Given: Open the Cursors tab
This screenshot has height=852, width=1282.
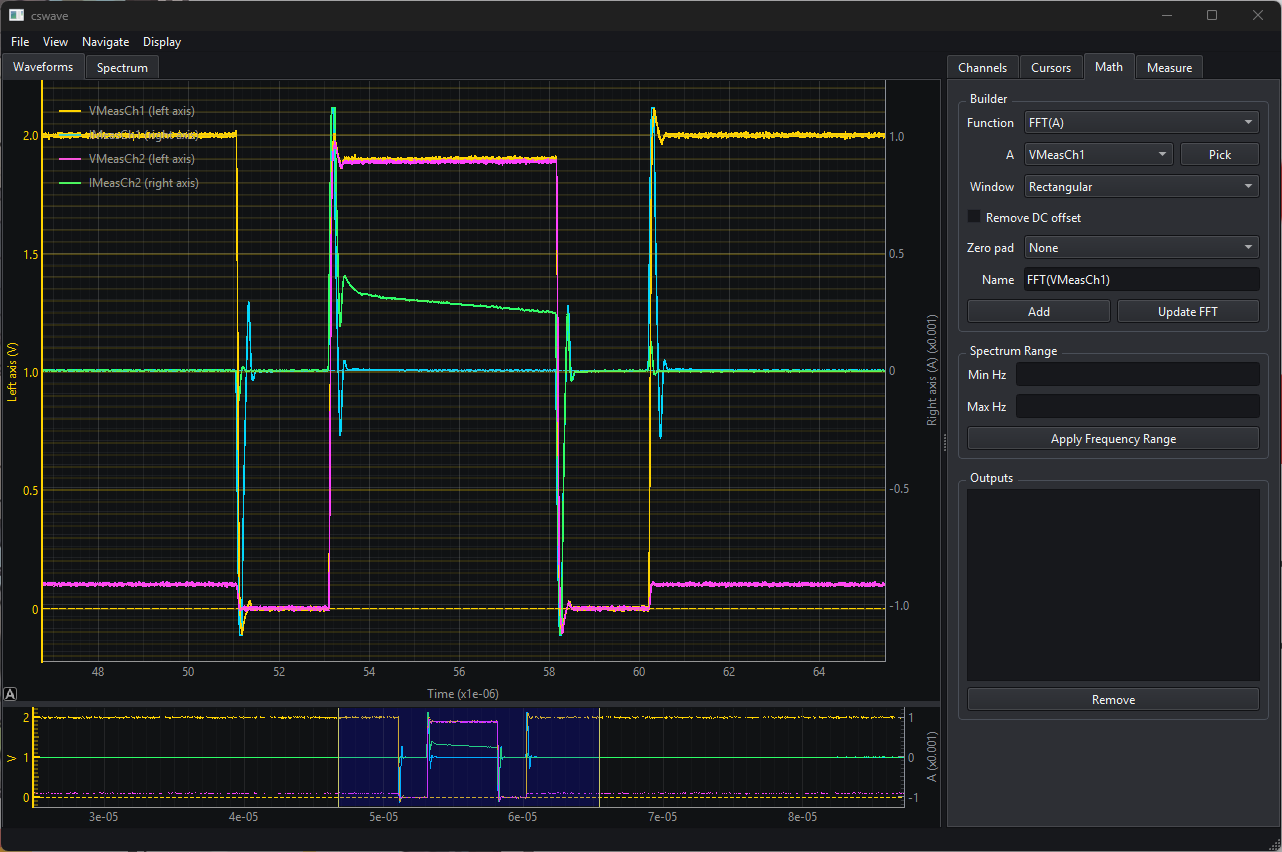Looking at the screenshot, I should point(1051,67).
